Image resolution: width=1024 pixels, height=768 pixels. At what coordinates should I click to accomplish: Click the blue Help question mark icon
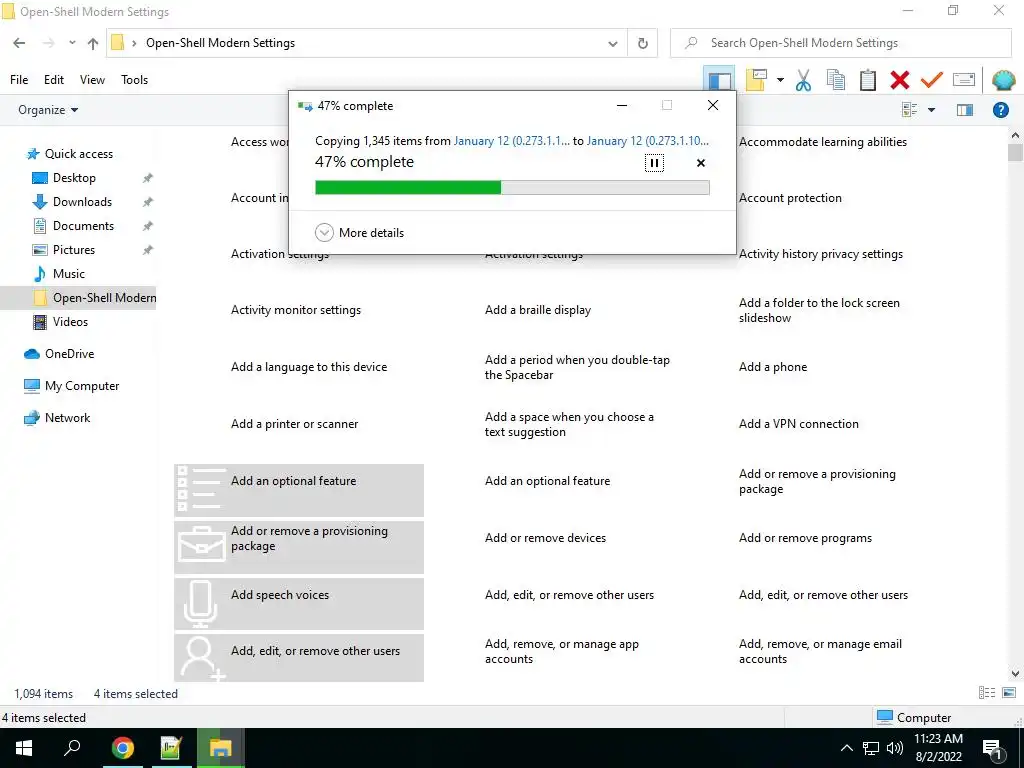tap(1000, 110)
